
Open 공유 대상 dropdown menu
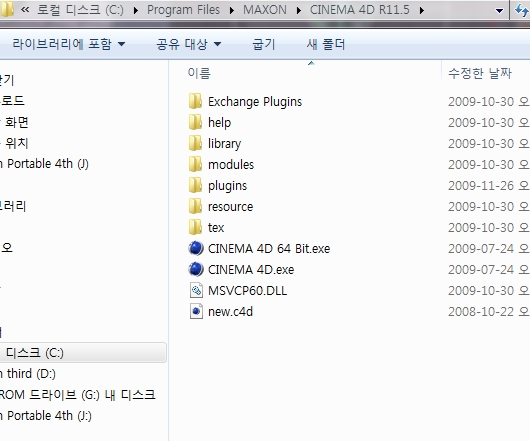click(189, 44)
